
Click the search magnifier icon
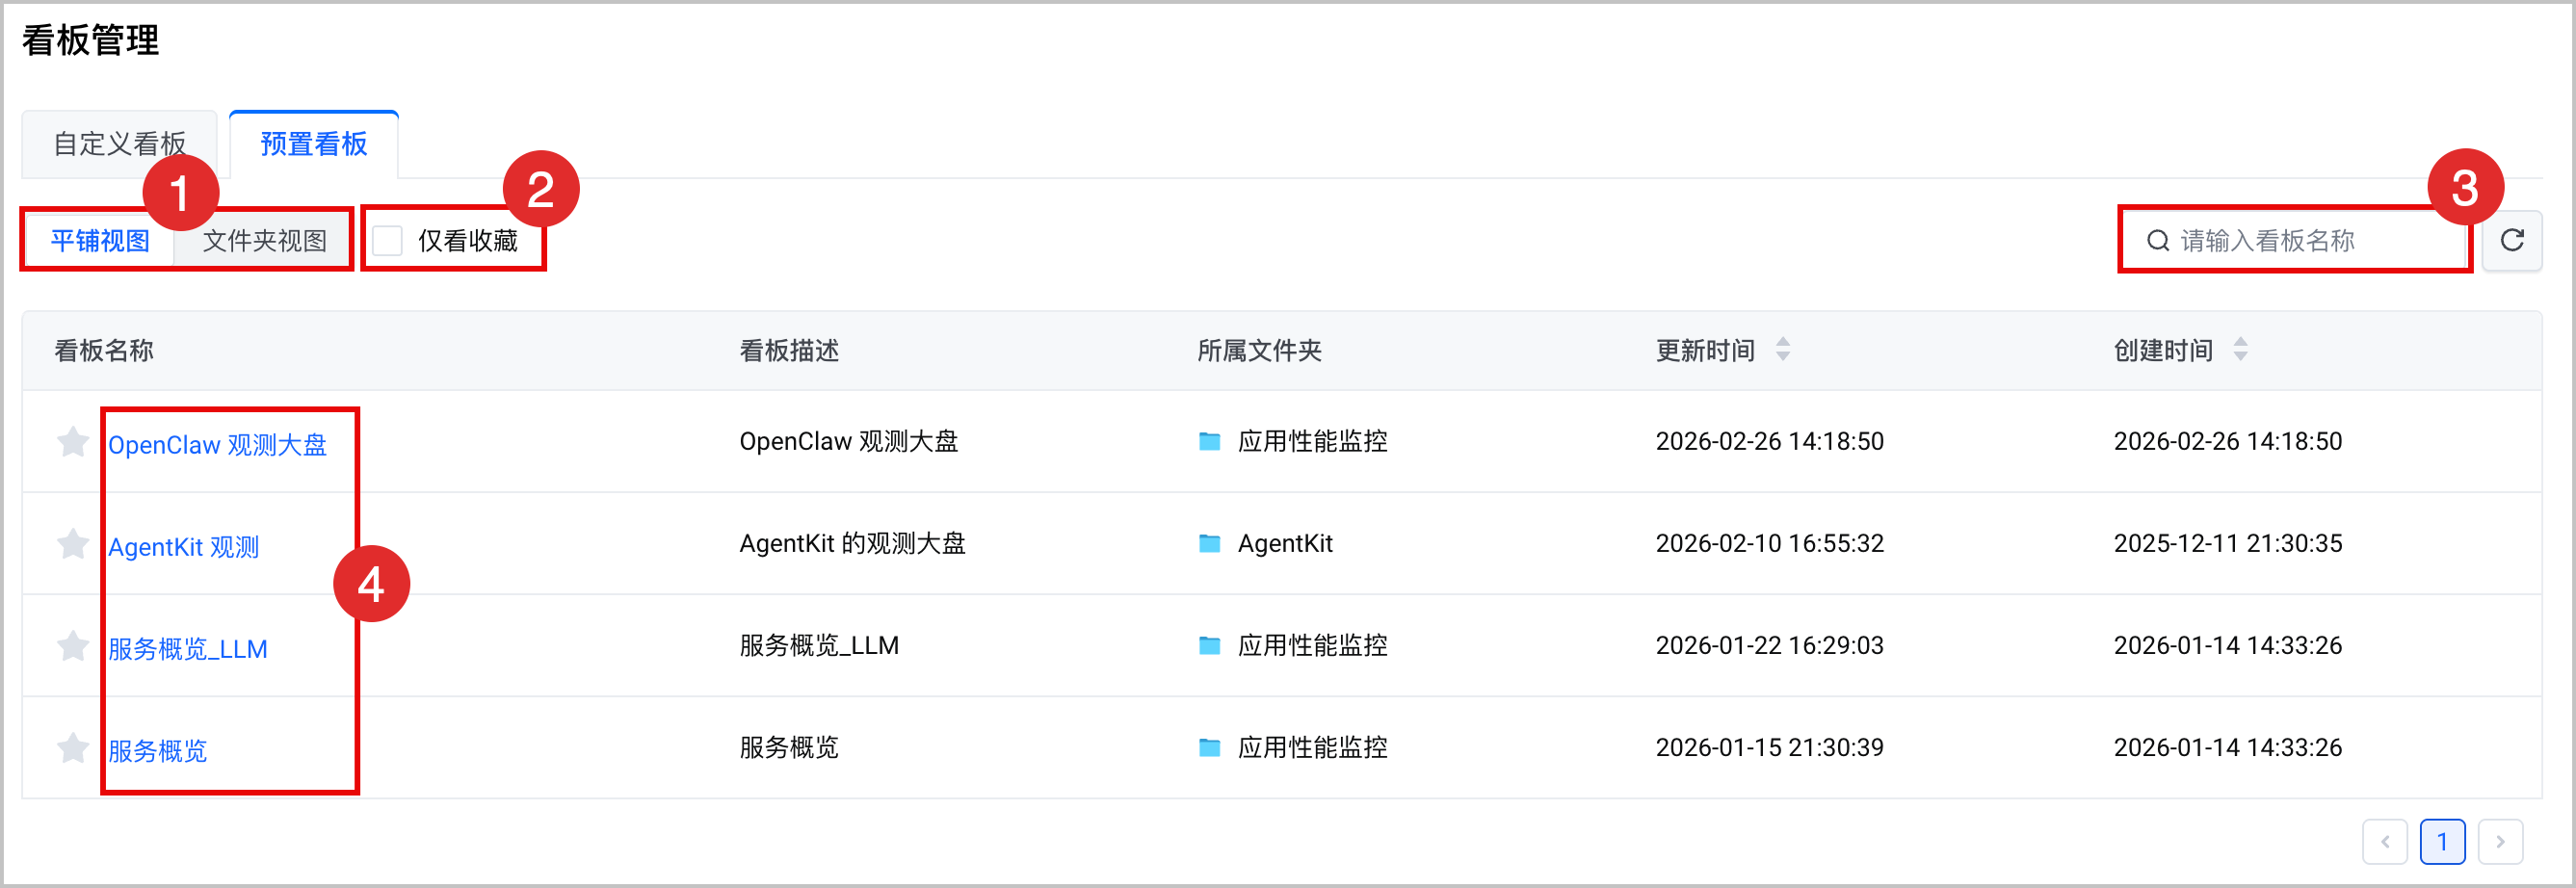tap(2158, 240)
